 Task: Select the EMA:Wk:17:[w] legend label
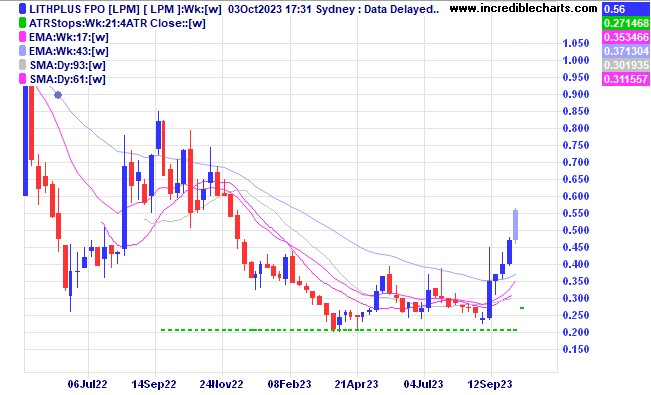(x=69, y=37)
